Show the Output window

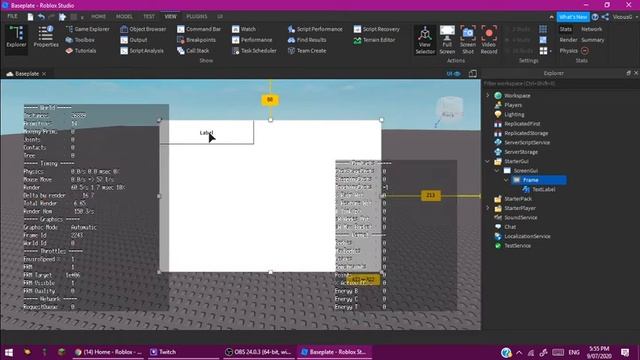tap(133, 40)
